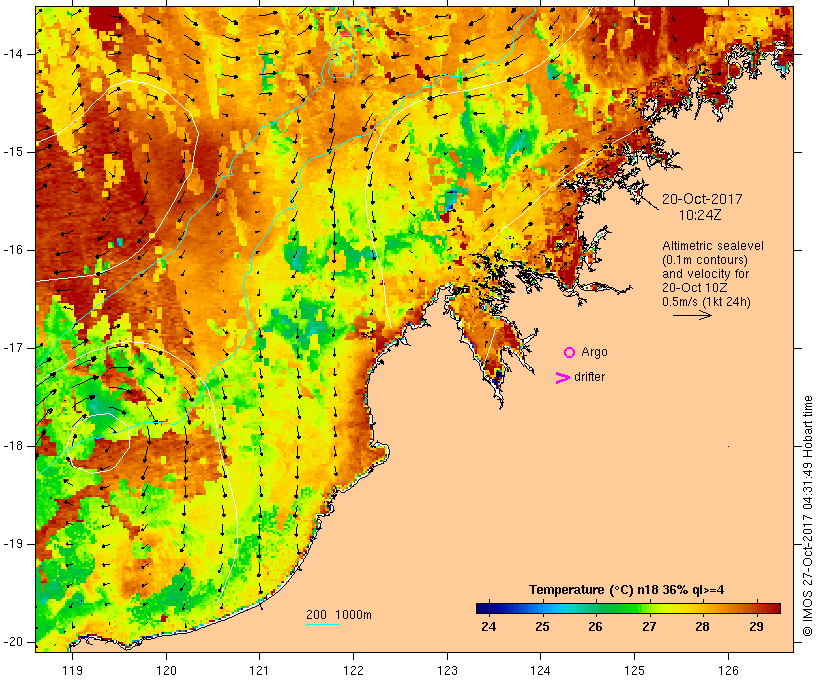Click the color bar value '24'
The height and width of the screenshot is (680, 820).
(x=488, y=627)
